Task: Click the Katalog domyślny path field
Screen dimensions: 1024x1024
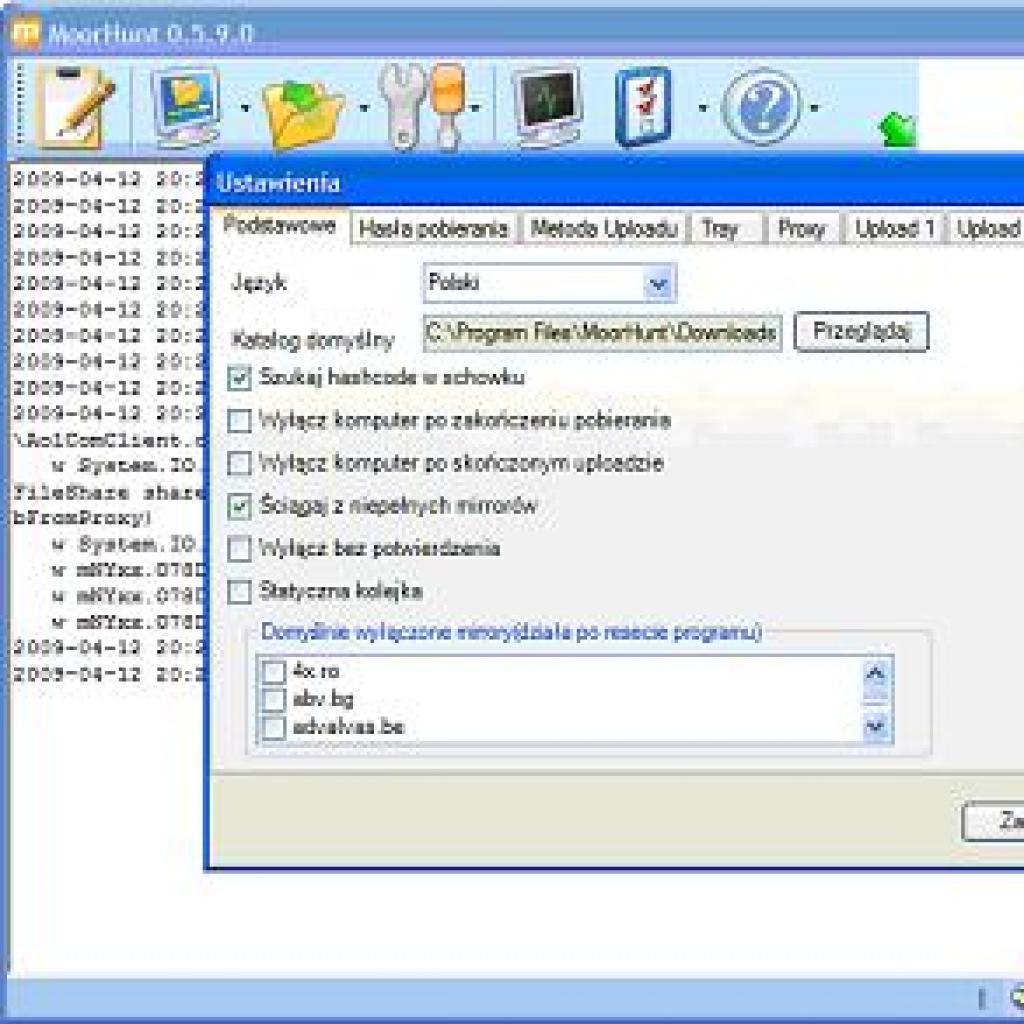Action: [602, 333]
